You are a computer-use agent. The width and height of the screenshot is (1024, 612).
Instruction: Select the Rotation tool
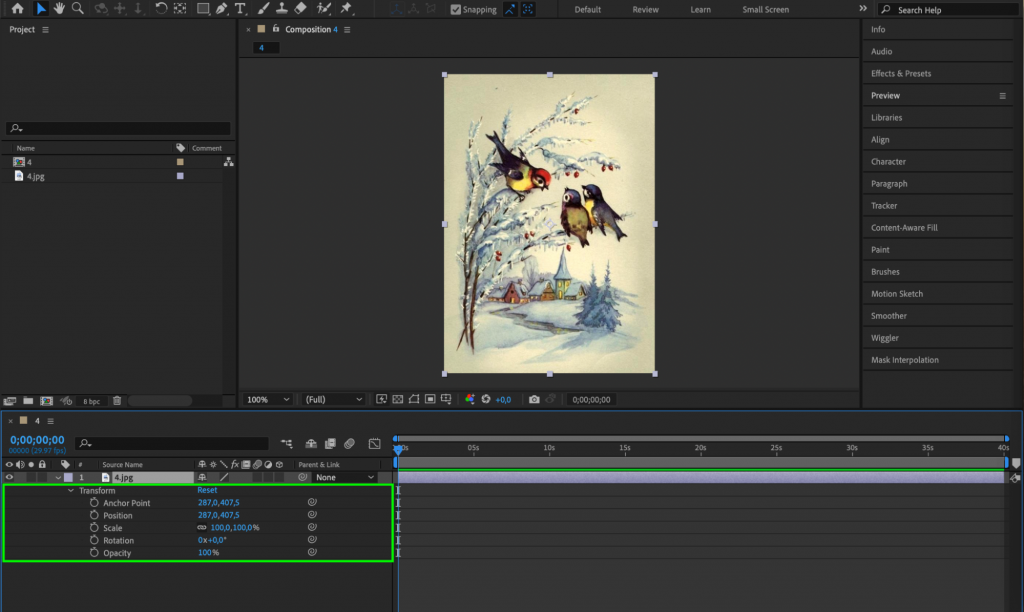(161, 9)
